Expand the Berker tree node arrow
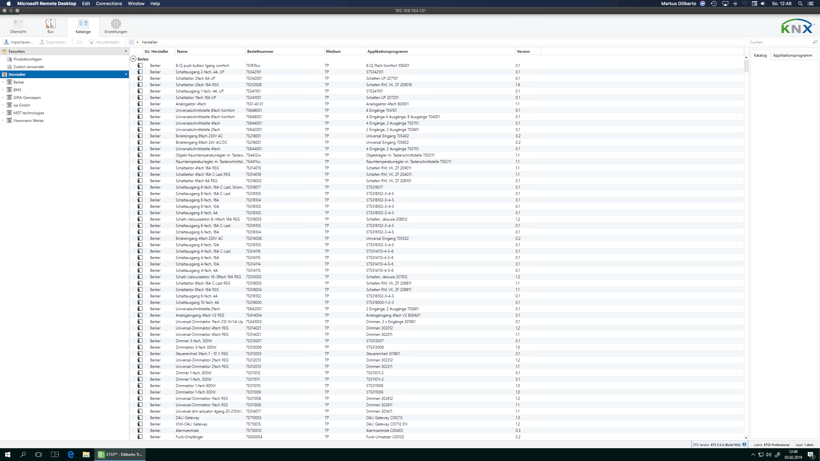 click(x=3, y=83)
